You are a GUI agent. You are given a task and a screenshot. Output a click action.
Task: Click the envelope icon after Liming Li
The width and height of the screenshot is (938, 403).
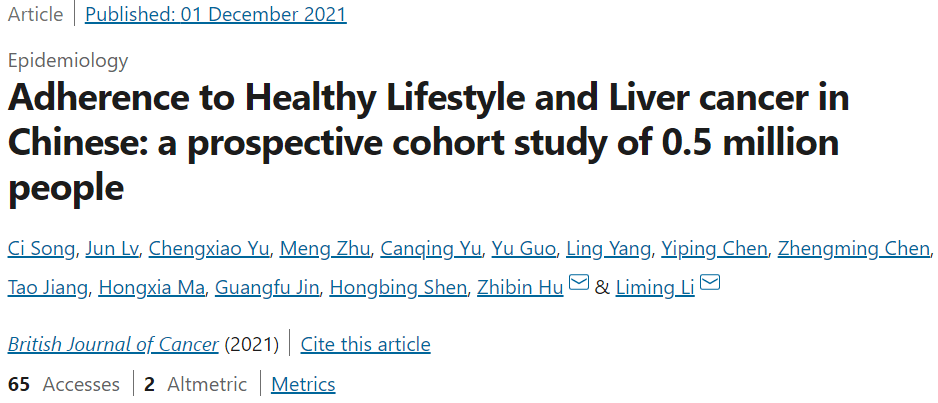(710, 285)
